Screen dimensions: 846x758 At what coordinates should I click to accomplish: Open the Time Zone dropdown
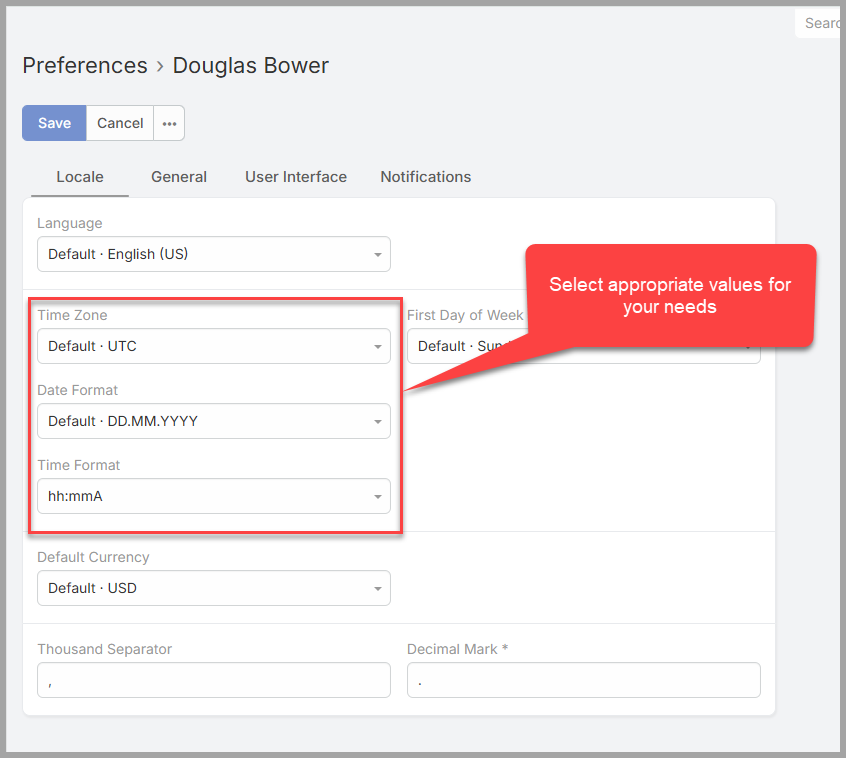pyautogui.click(x=214, y=346)
